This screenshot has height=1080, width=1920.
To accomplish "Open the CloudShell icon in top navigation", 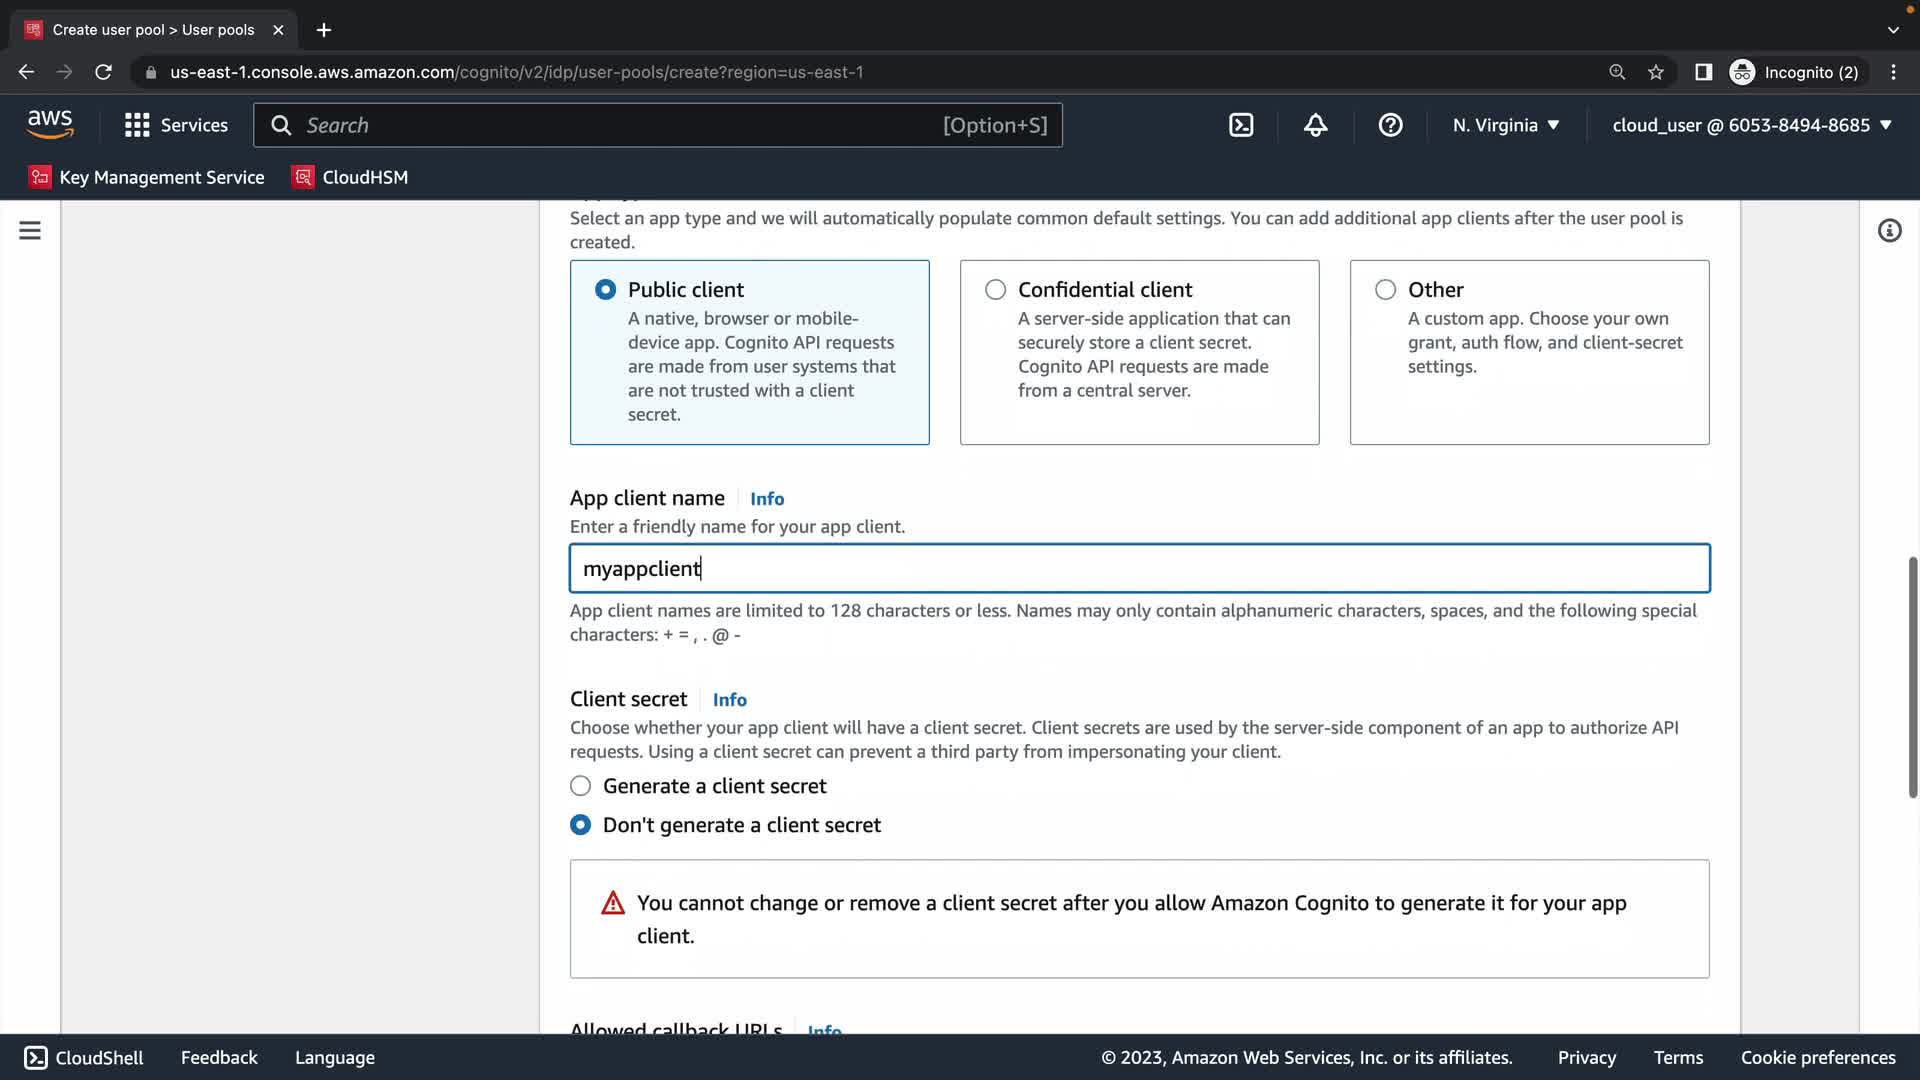I will pos(1240,125).
